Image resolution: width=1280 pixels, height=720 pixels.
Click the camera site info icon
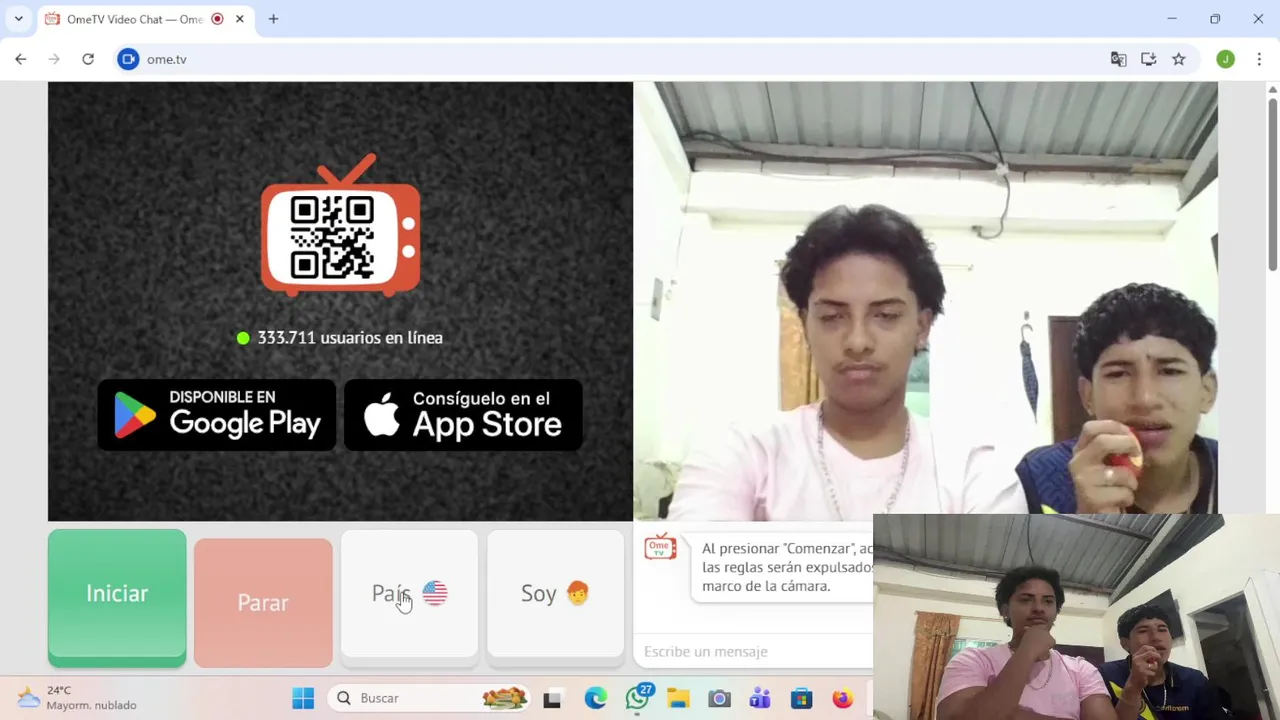pos(128,59)
